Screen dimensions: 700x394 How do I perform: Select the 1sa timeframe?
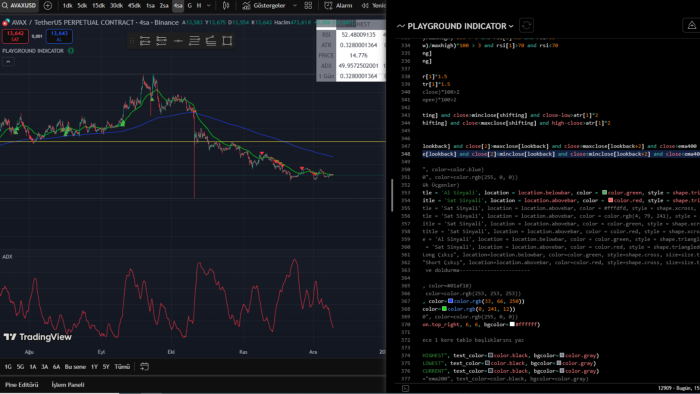pyautogui.click(x=150, y=6)
